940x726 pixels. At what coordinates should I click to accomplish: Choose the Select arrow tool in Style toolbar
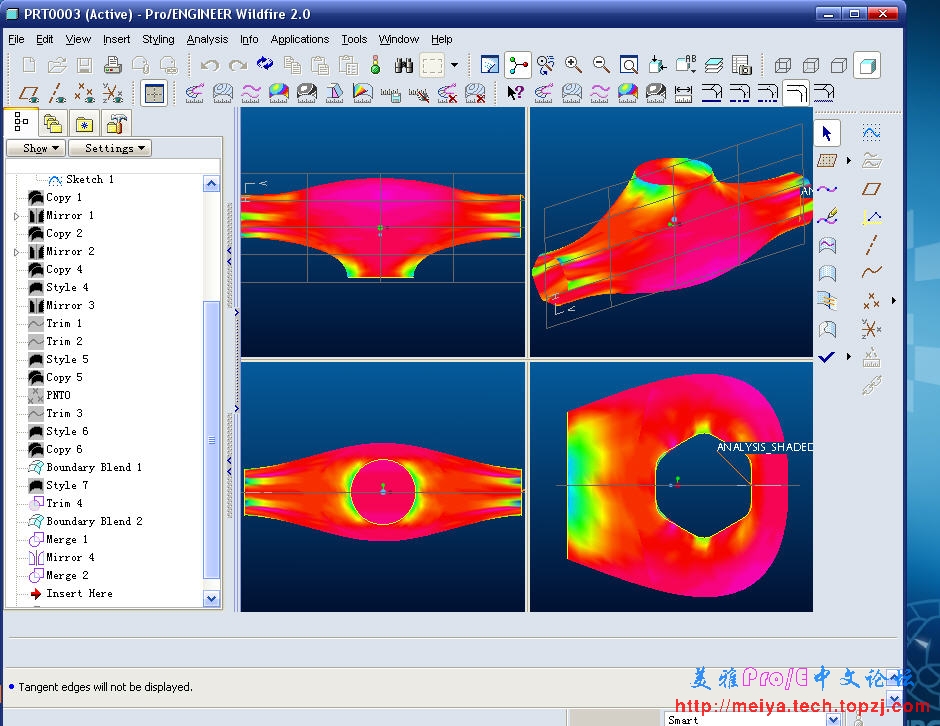(827, 133)
